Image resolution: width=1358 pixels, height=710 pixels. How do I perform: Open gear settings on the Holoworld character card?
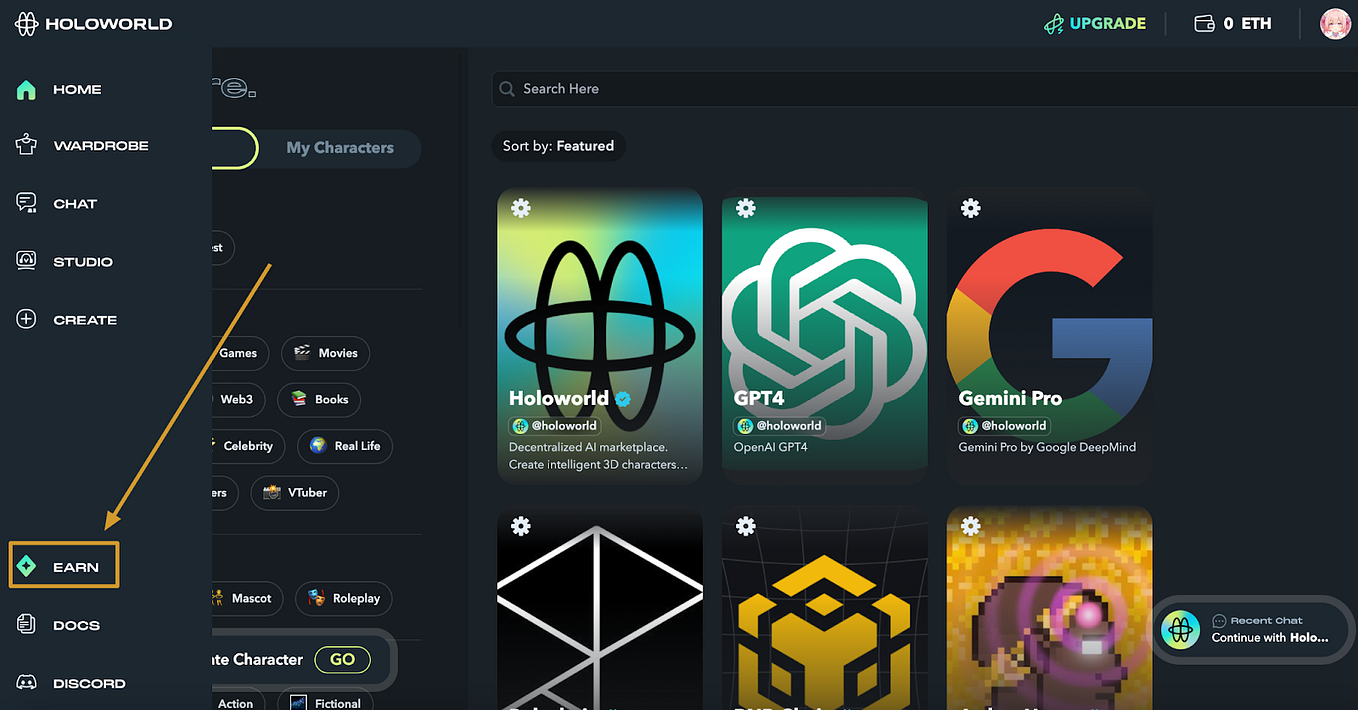coord(520,208)
